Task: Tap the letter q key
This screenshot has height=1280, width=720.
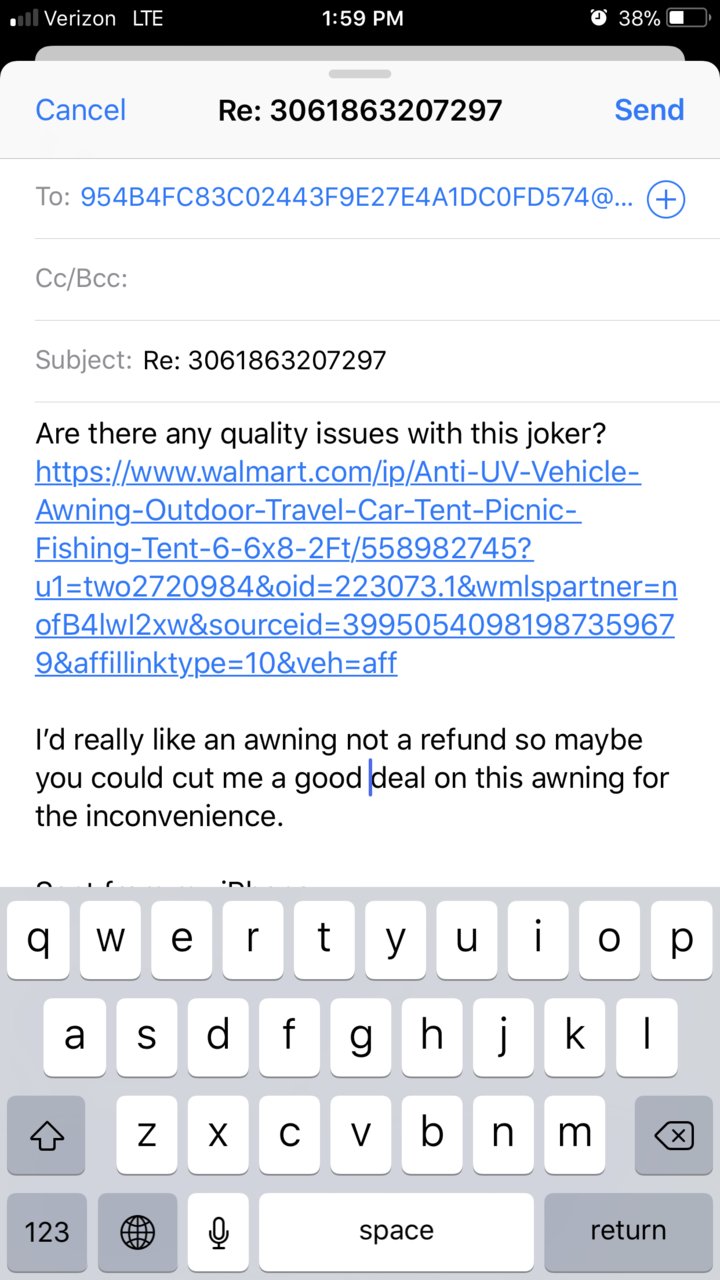Action: tap(39, 939)
